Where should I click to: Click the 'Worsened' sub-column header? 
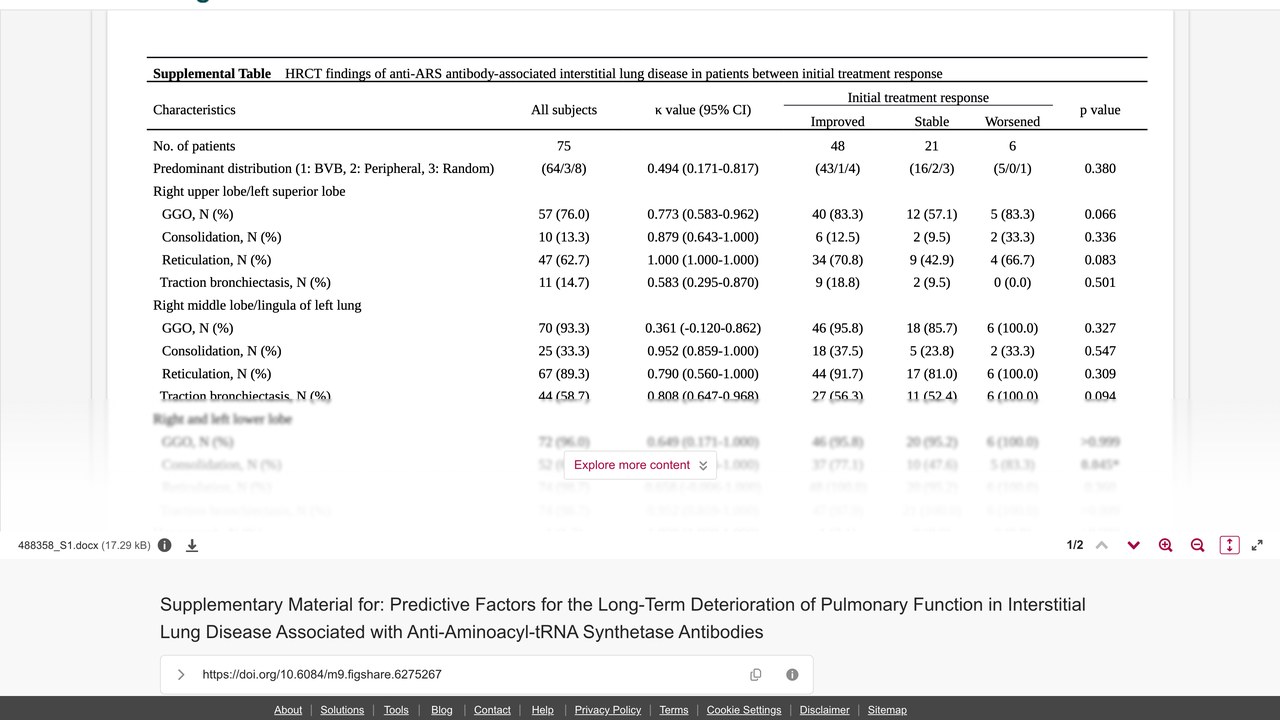click(x=1013, y=122)
